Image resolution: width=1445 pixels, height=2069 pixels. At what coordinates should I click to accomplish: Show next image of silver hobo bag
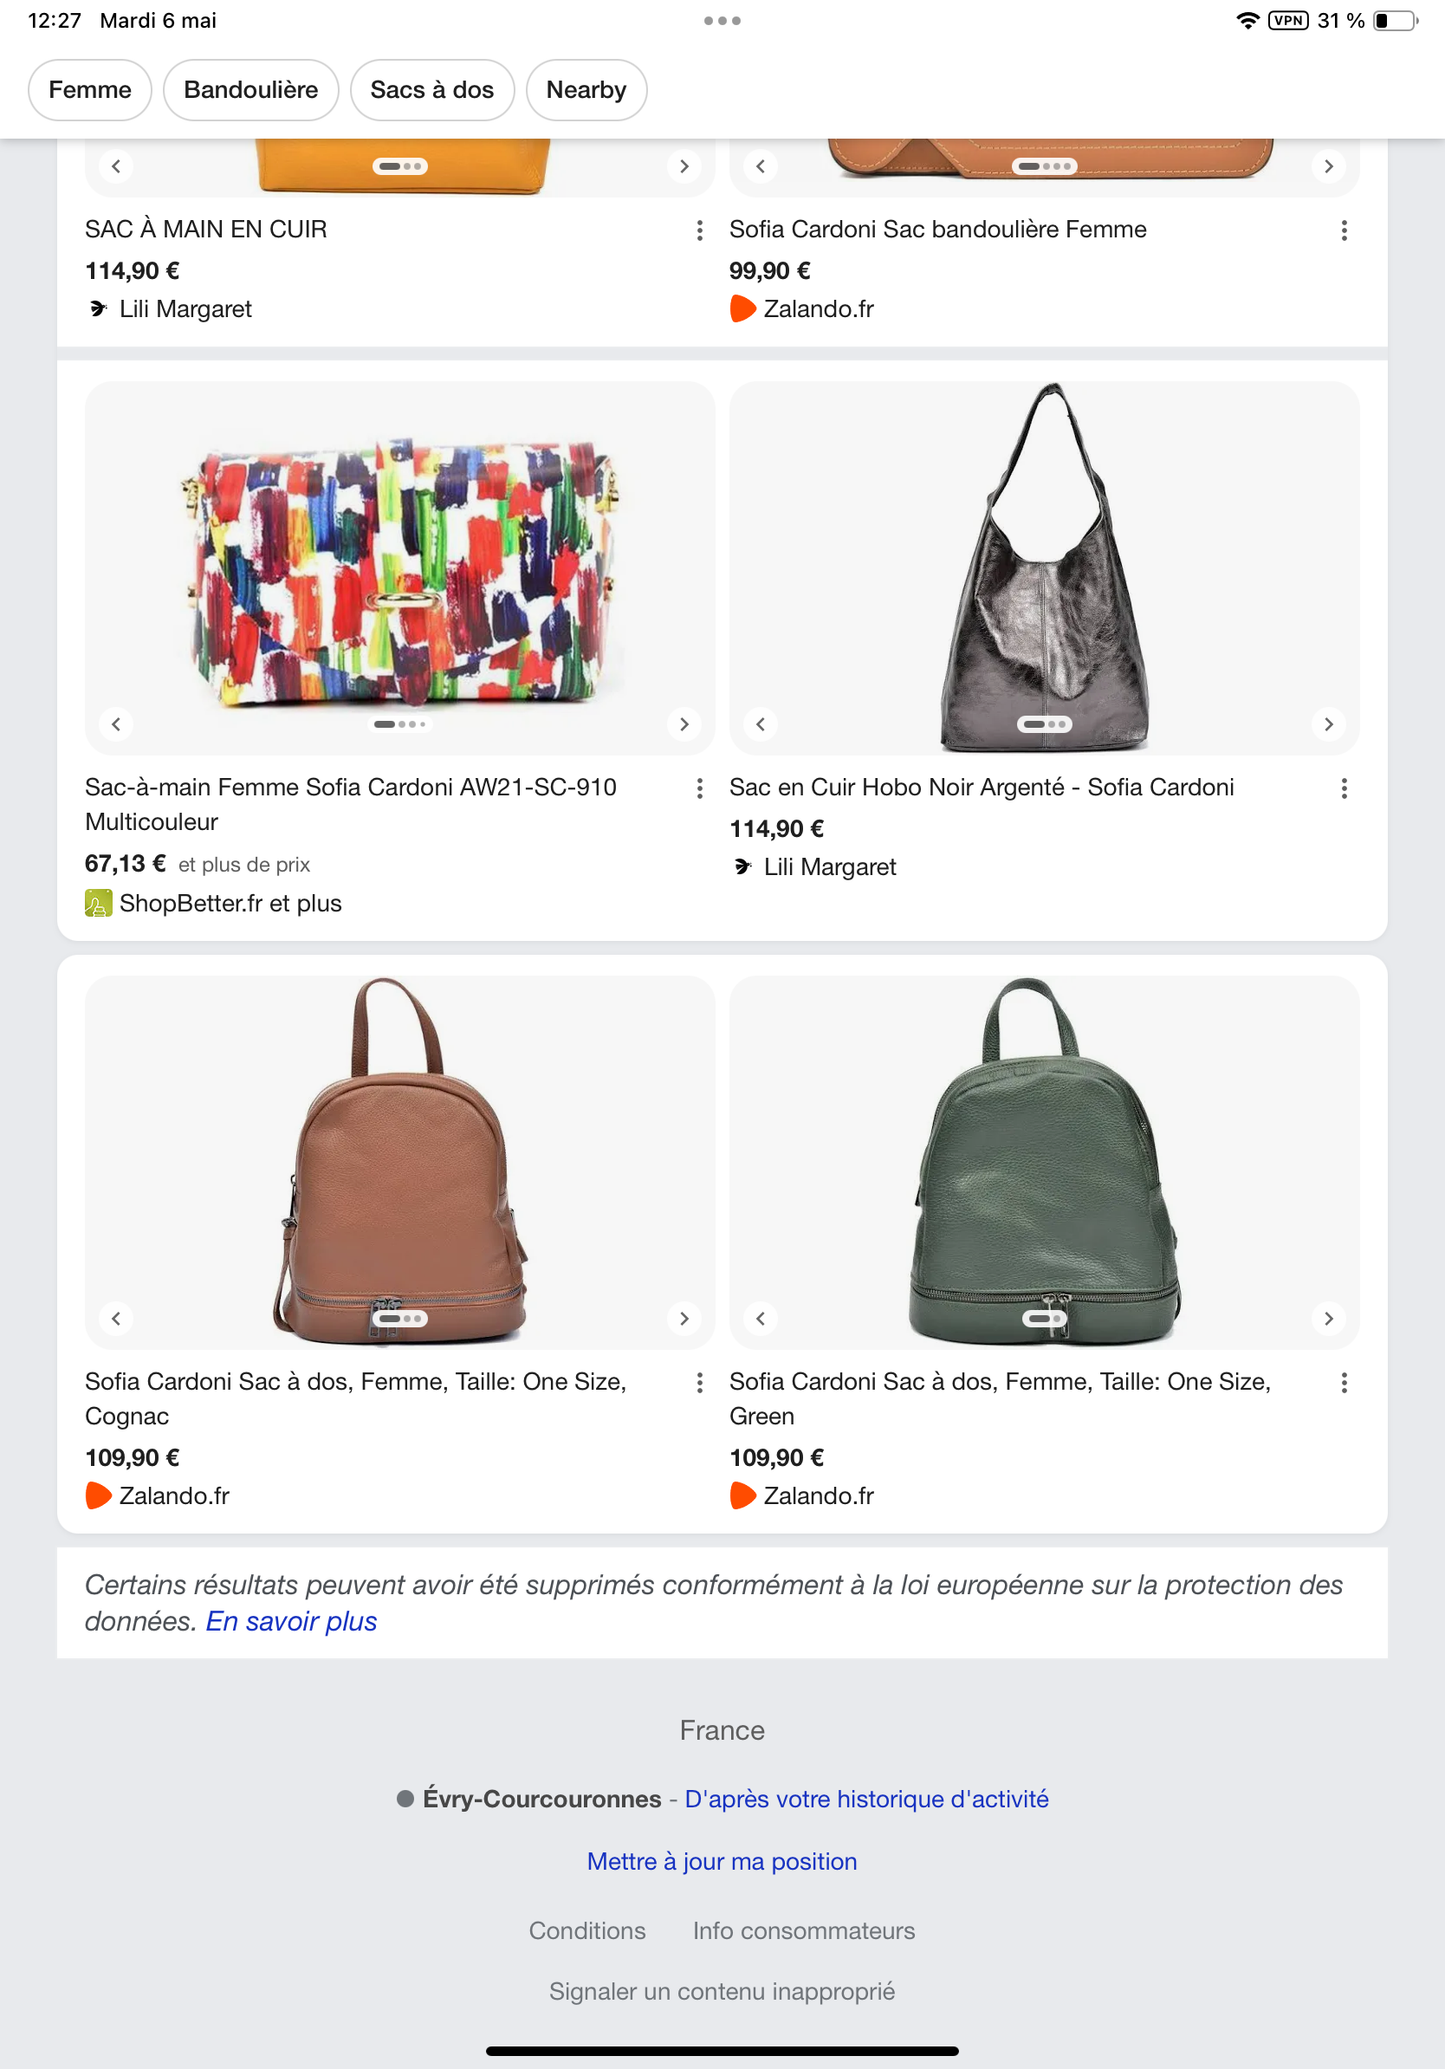point(1328,724)
